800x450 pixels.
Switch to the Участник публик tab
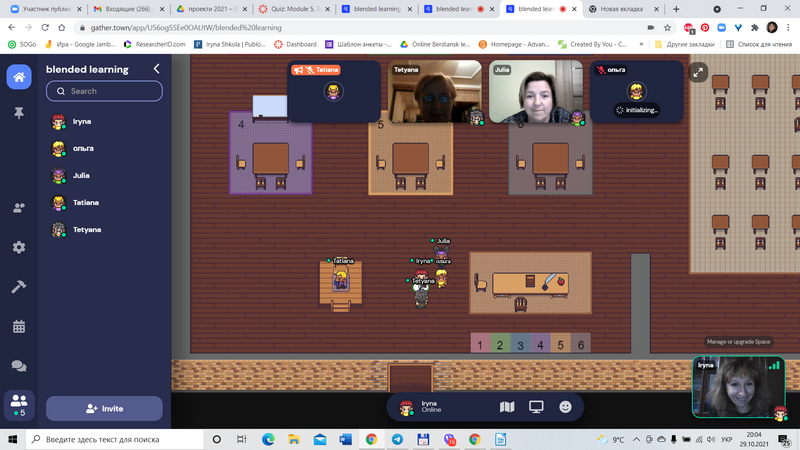[x=46, y=9]
